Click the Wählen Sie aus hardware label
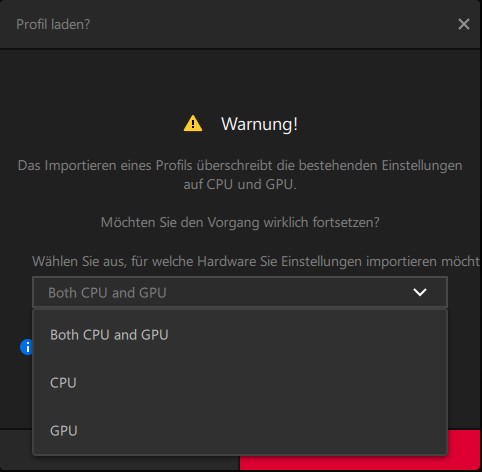Image resolution: width=482 pixels, height=472 pixels. [x=256, y=261]
